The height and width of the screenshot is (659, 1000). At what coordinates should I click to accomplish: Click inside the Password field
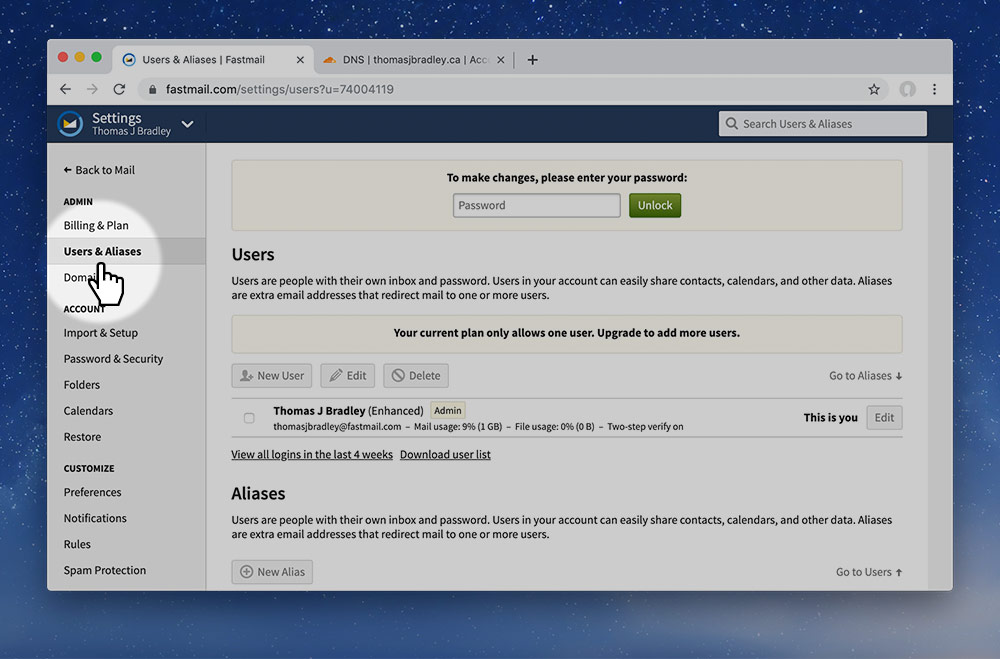pyautogui.click(x=536, y=205)
